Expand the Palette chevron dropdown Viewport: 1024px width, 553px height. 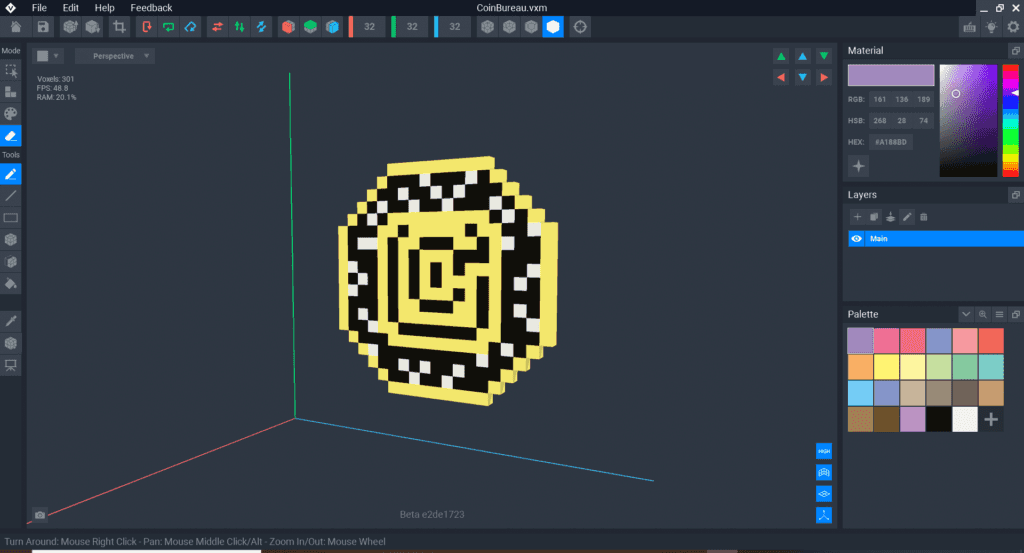(966, 314)
